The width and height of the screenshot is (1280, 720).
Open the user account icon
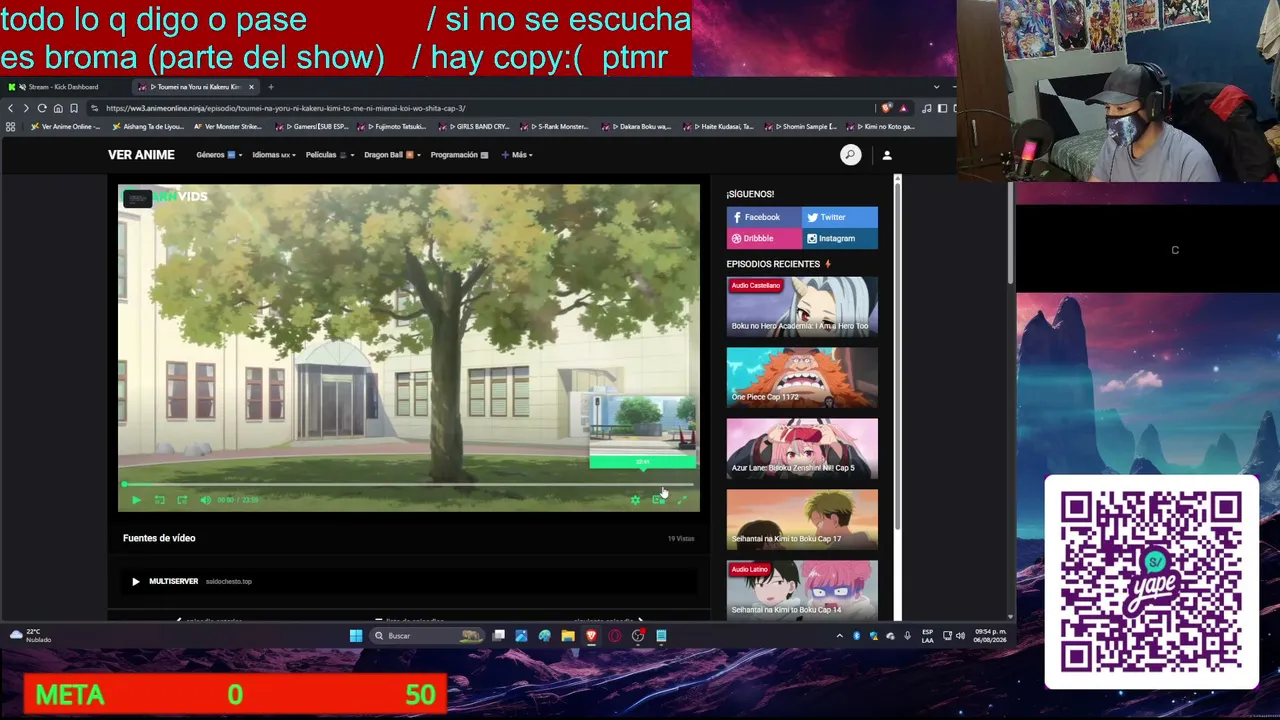[887, 155]
